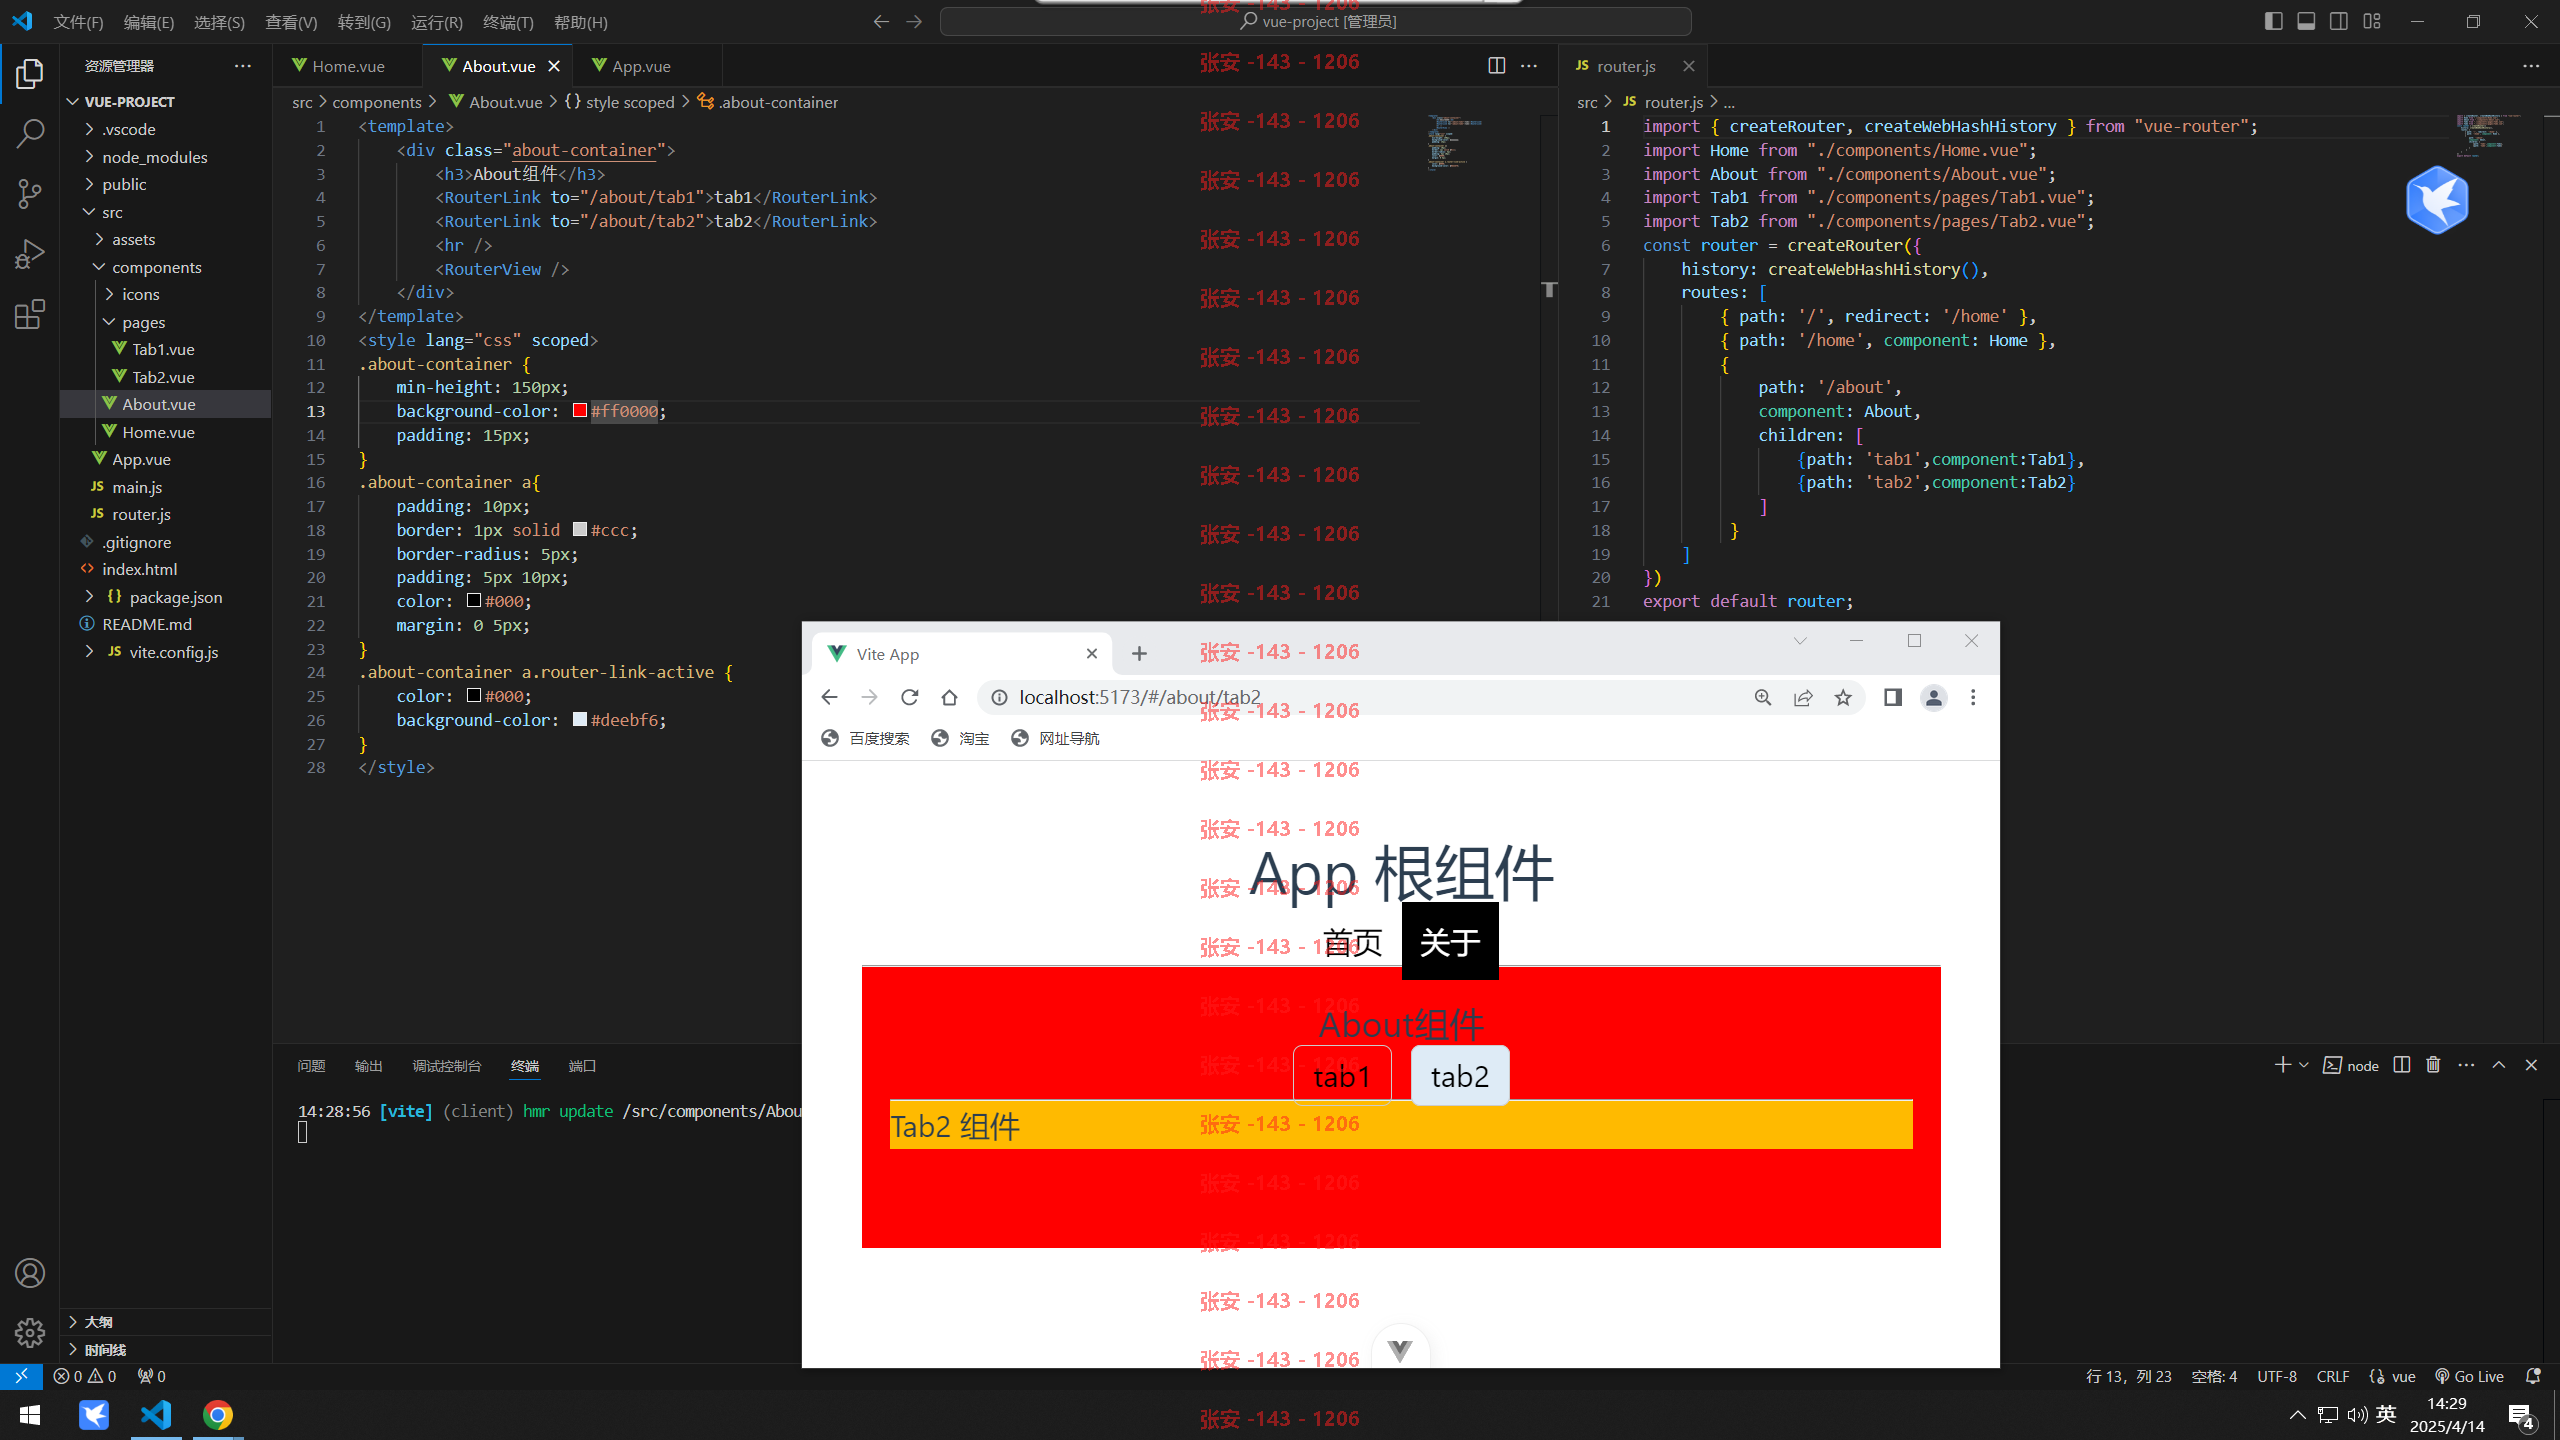Open Chrome profile avatar menu
The height and width of the screenshot is (1440, 2560).
click(1934, 698)
